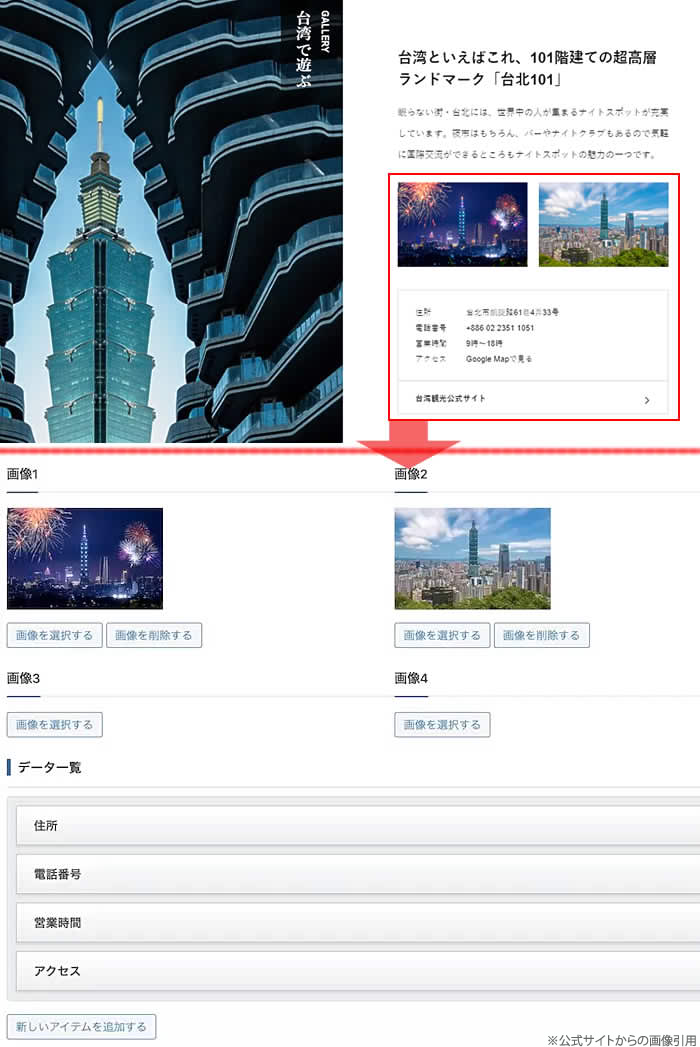Click 画像を選択する button under 画像2
This screenshot has width=700, height=1047.
click(x=442, y=635)
